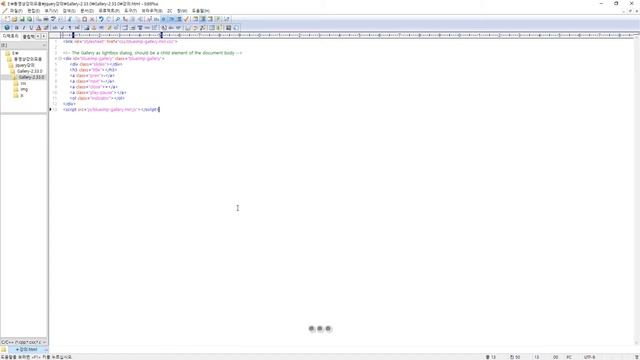Apply Bold tag from HTML toolbar
The image size is (640, 360).
coord(16,28)
